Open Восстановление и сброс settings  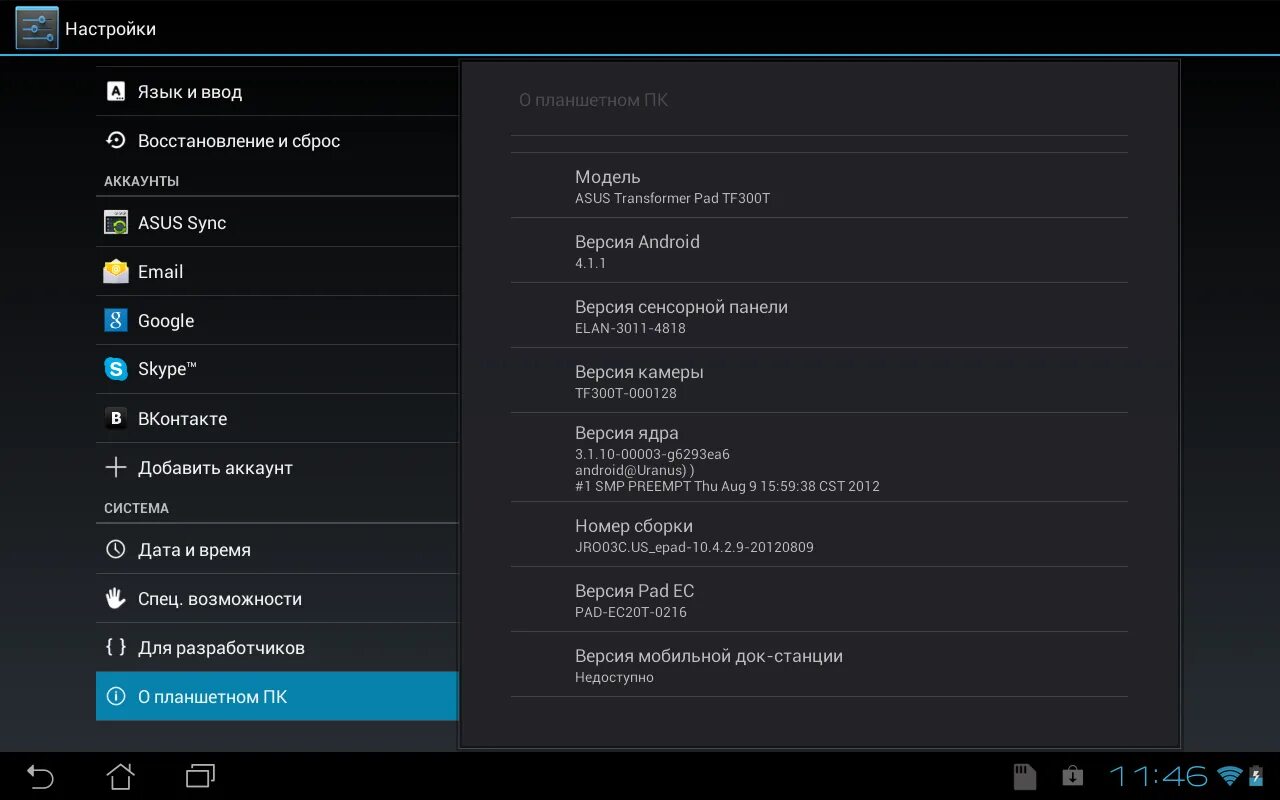pyautogui.click(x=277, y=141)
